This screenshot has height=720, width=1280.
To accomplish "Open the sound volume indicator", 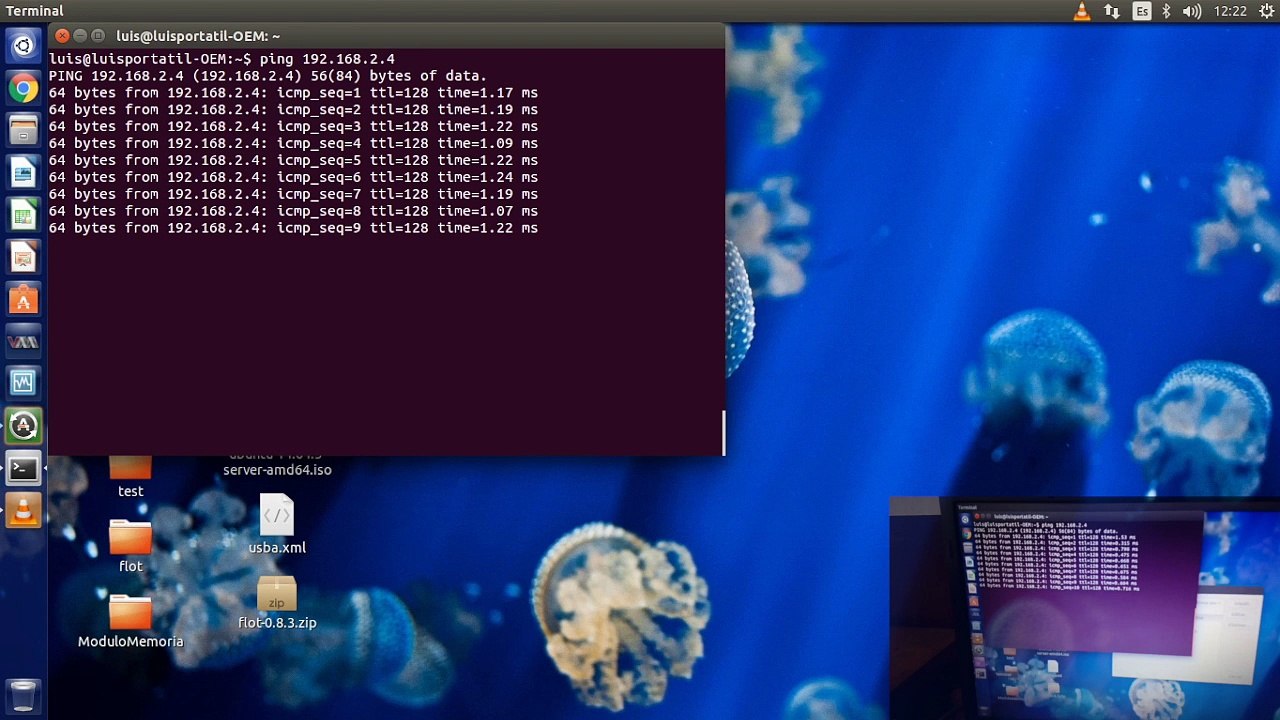I will [x=1192, y=11].
